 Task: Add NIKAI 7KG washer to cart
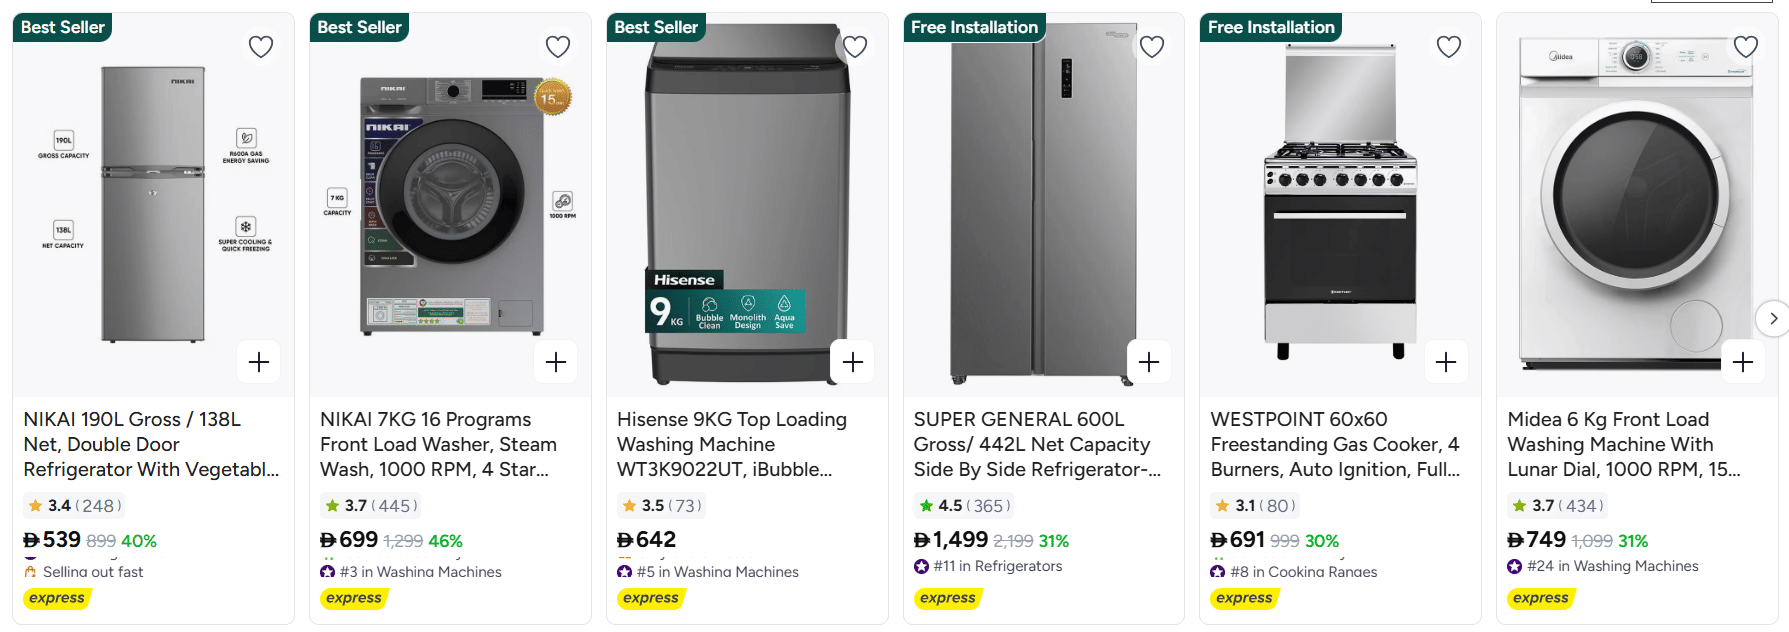(556, 362)
